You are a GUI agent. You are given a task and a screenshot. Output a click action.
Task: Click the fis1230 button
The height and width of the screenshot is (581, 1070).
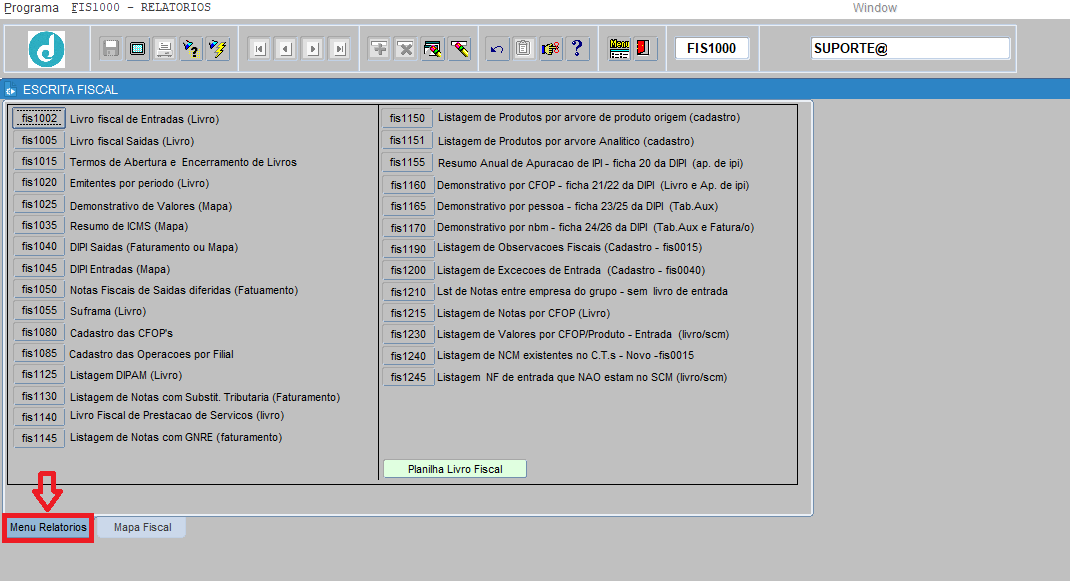coord(408,335)
